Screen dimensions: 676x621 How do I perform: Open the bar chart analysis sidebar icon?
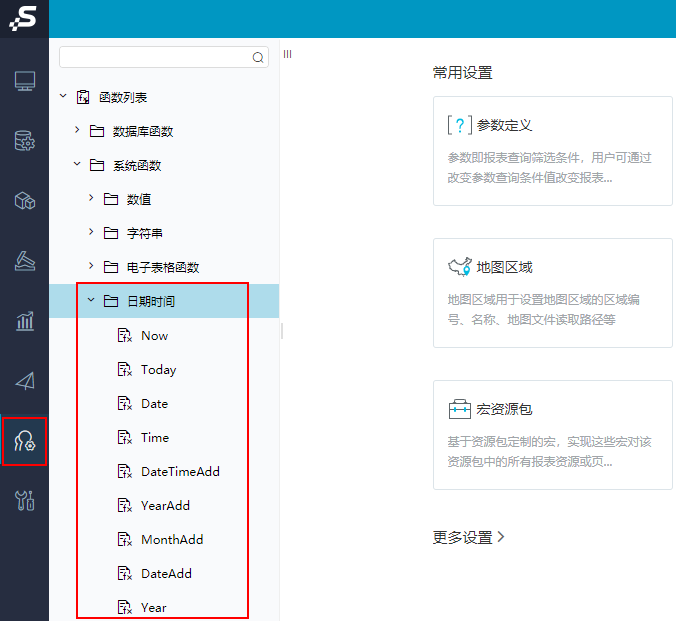25,321
